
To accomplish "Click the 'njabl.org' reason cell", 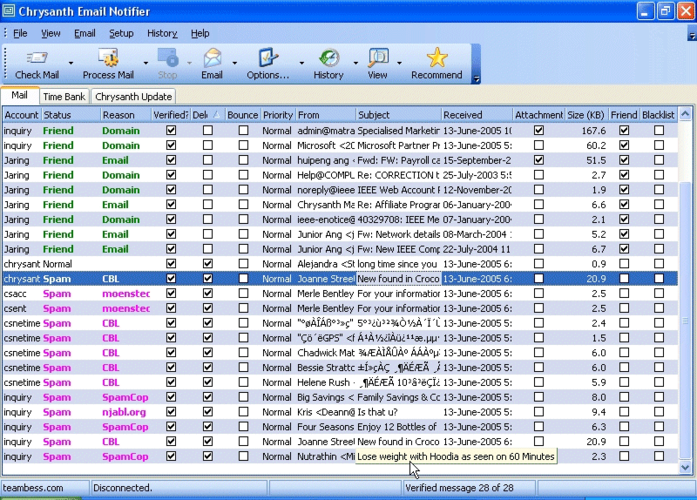I will click(126, 412).
